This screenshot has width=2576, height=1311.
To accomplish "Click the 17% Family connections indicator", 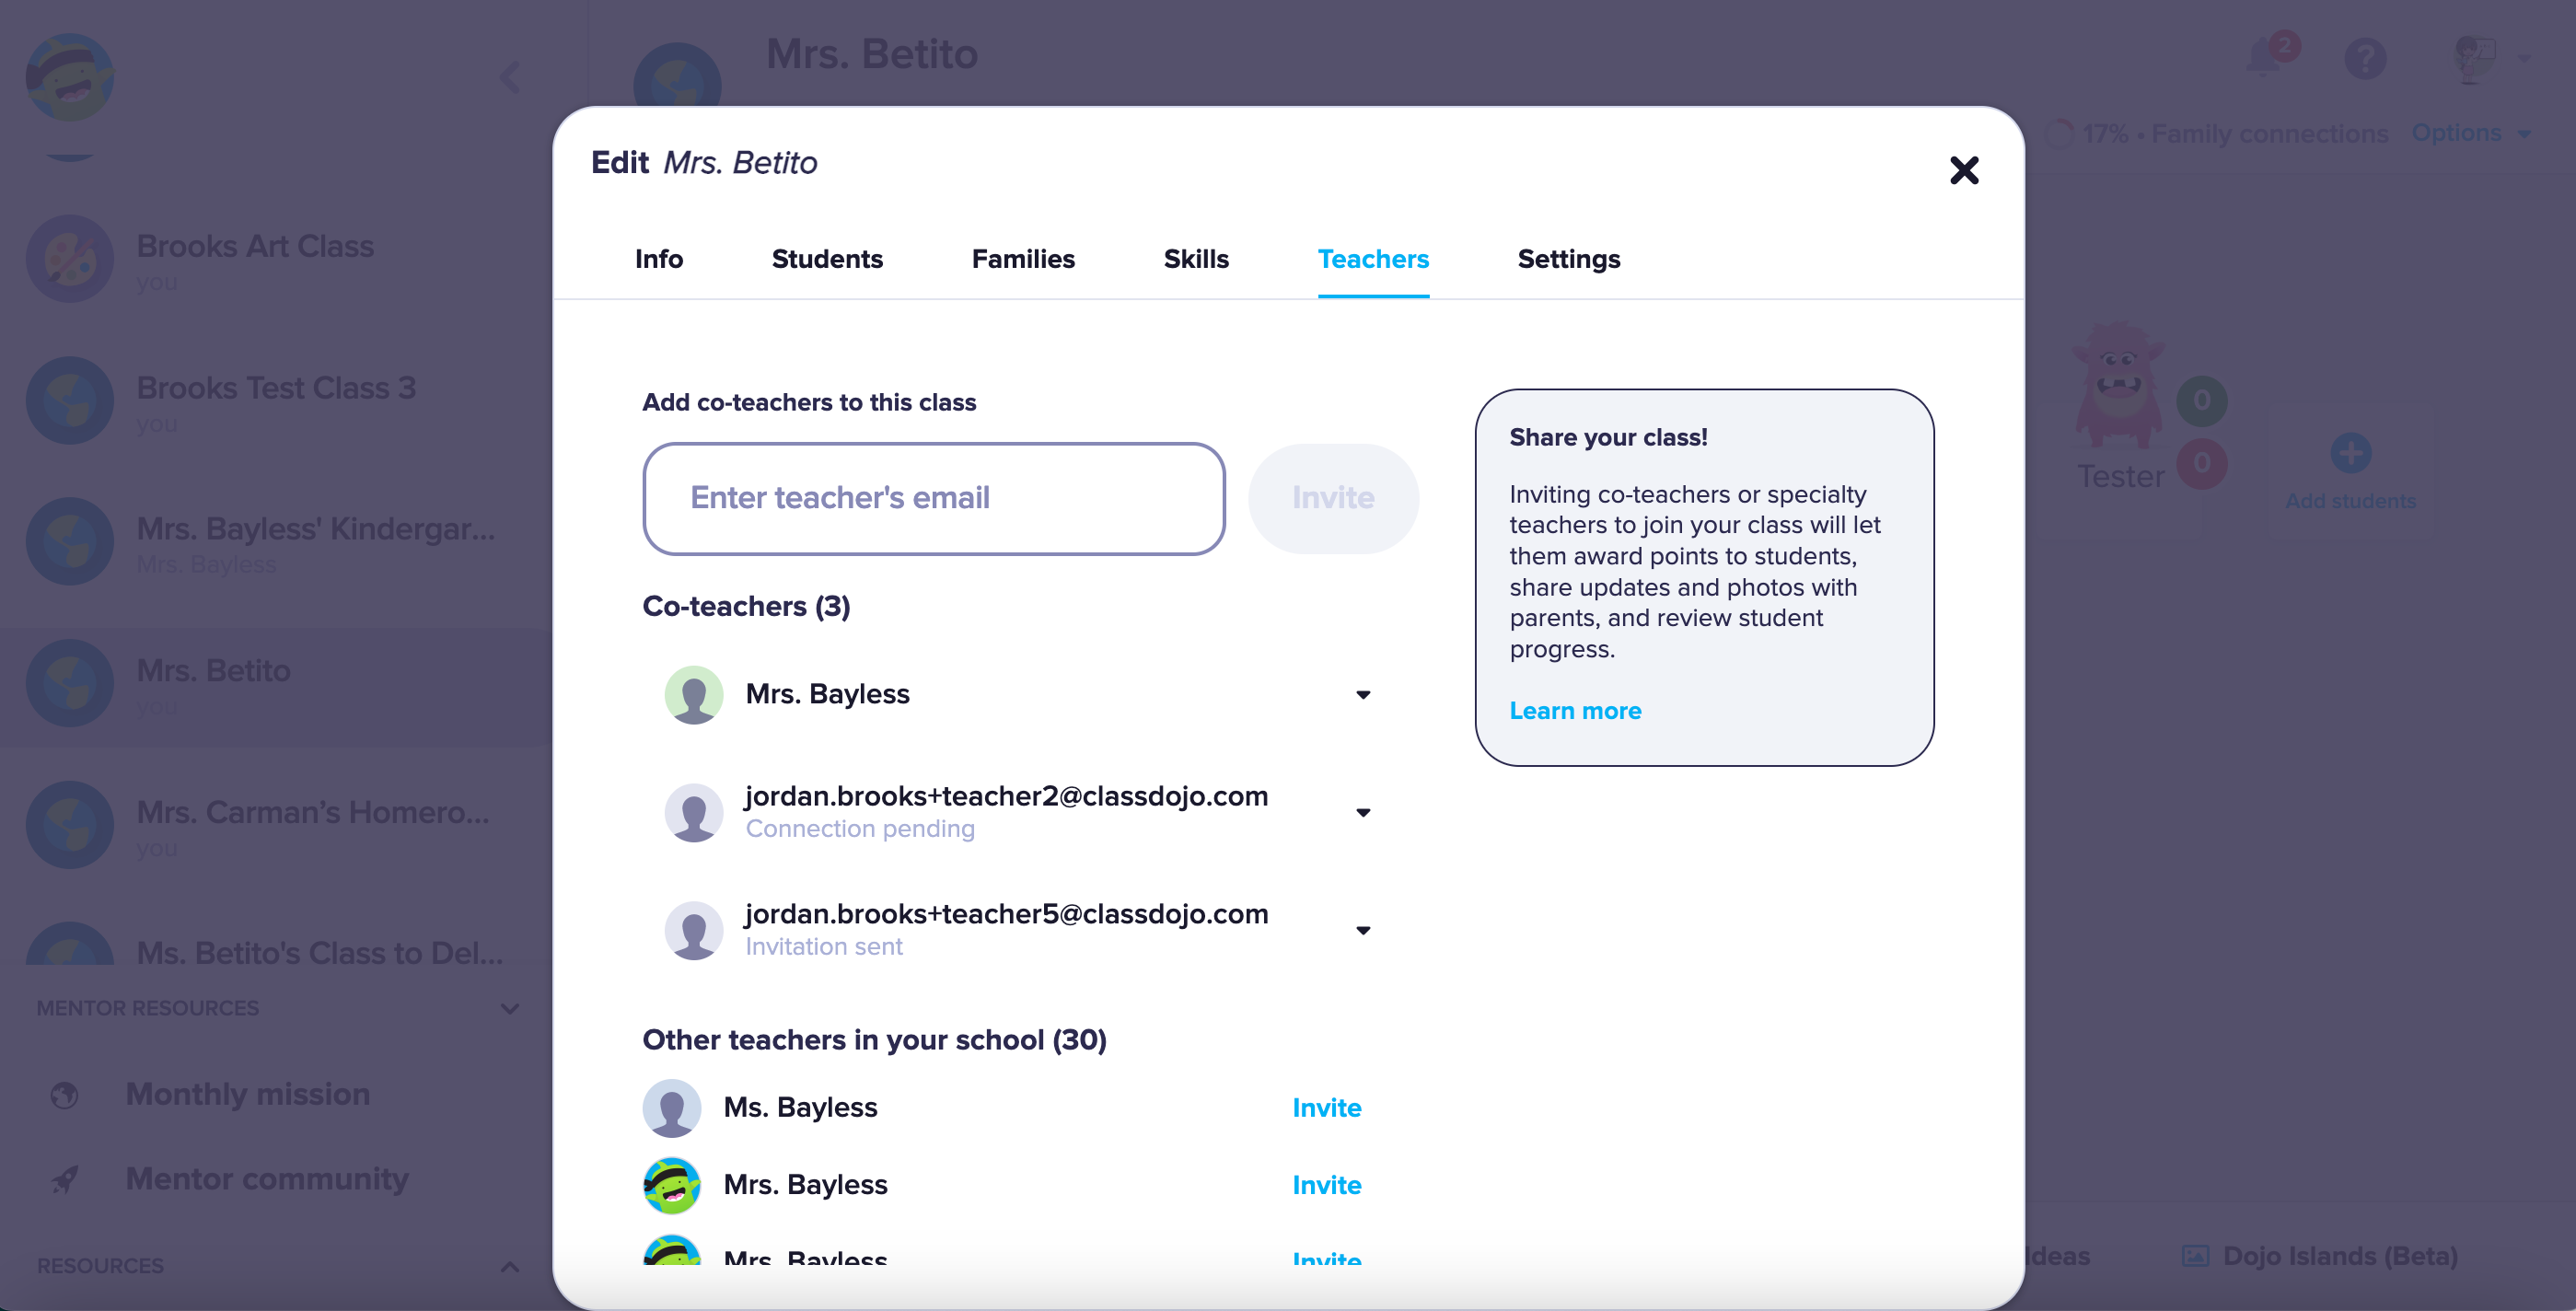I will point(2218,133).
